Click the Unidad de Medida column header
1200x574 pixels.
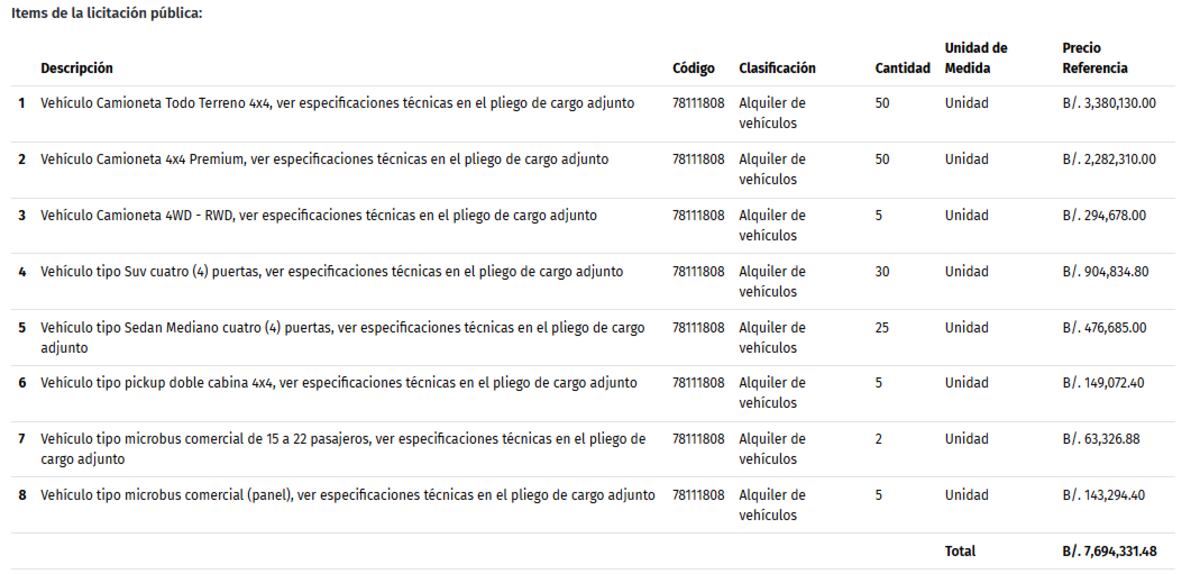[975, 58]
